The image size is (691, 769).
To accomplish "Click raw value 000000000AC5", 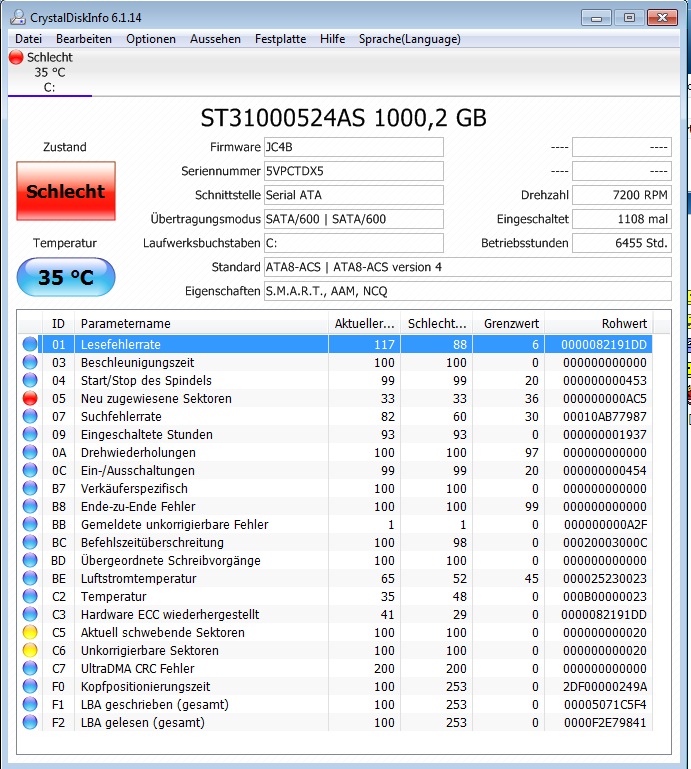I will (x=605, y=398).
